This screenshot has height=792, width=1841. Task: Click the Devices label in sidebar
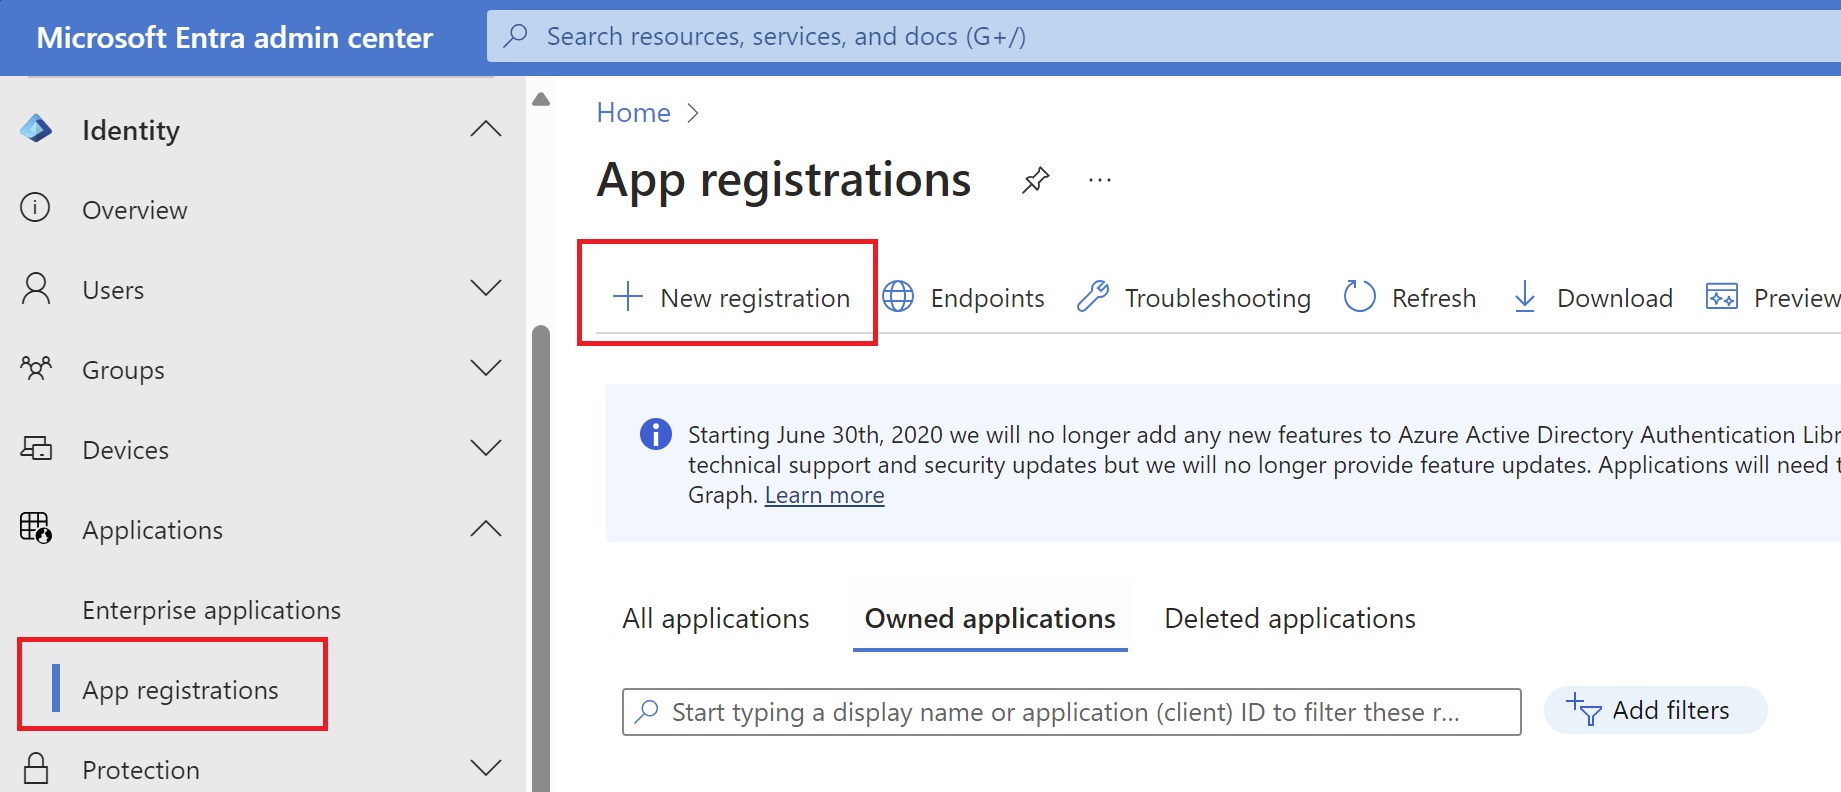pos(125,450)
